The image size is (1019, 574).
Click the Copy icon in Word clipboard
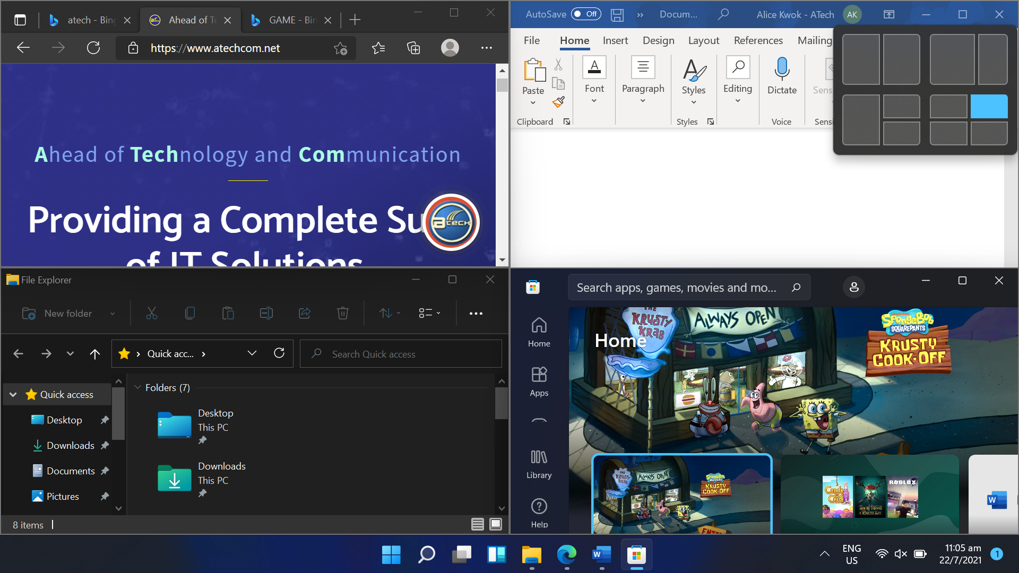coord(558,83)
